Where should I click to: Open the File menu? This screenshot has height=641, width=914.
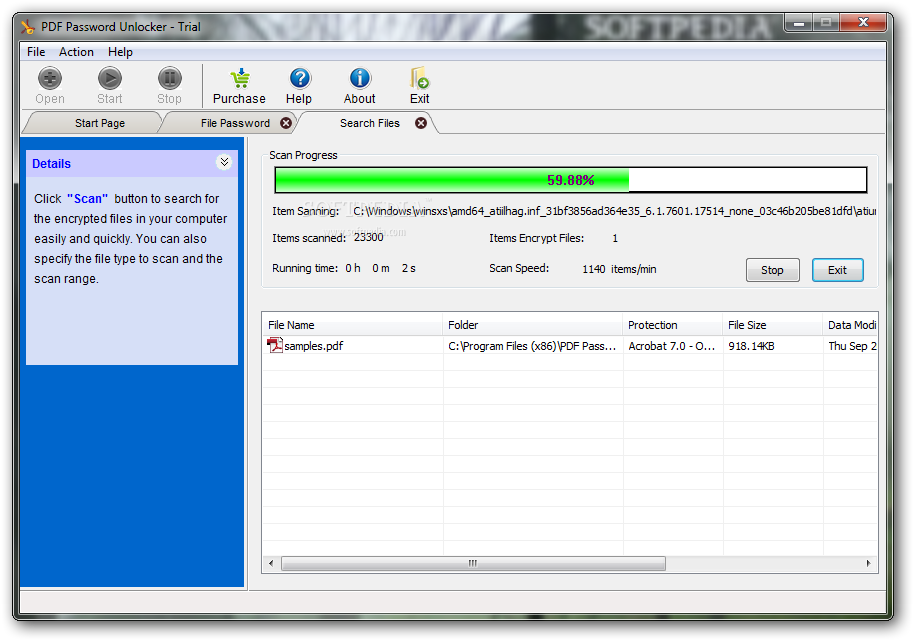point(36,52)
